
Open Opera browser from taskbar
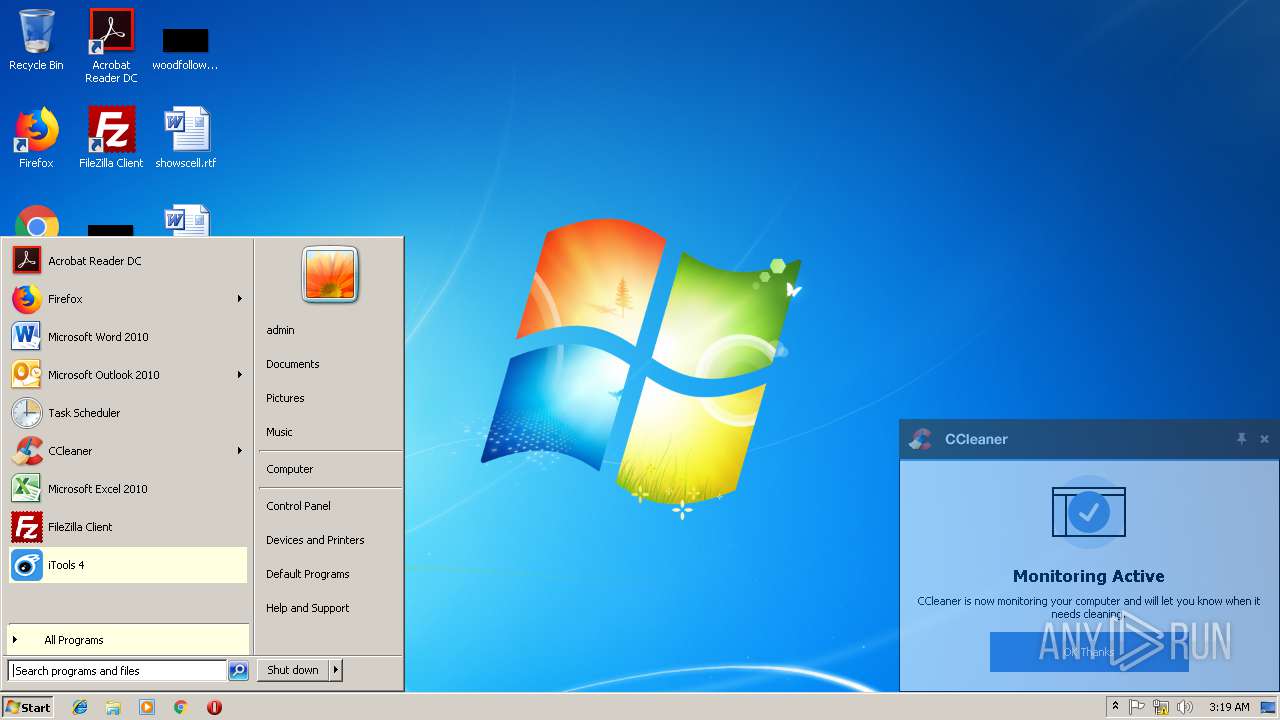click(x=214, y=707)
